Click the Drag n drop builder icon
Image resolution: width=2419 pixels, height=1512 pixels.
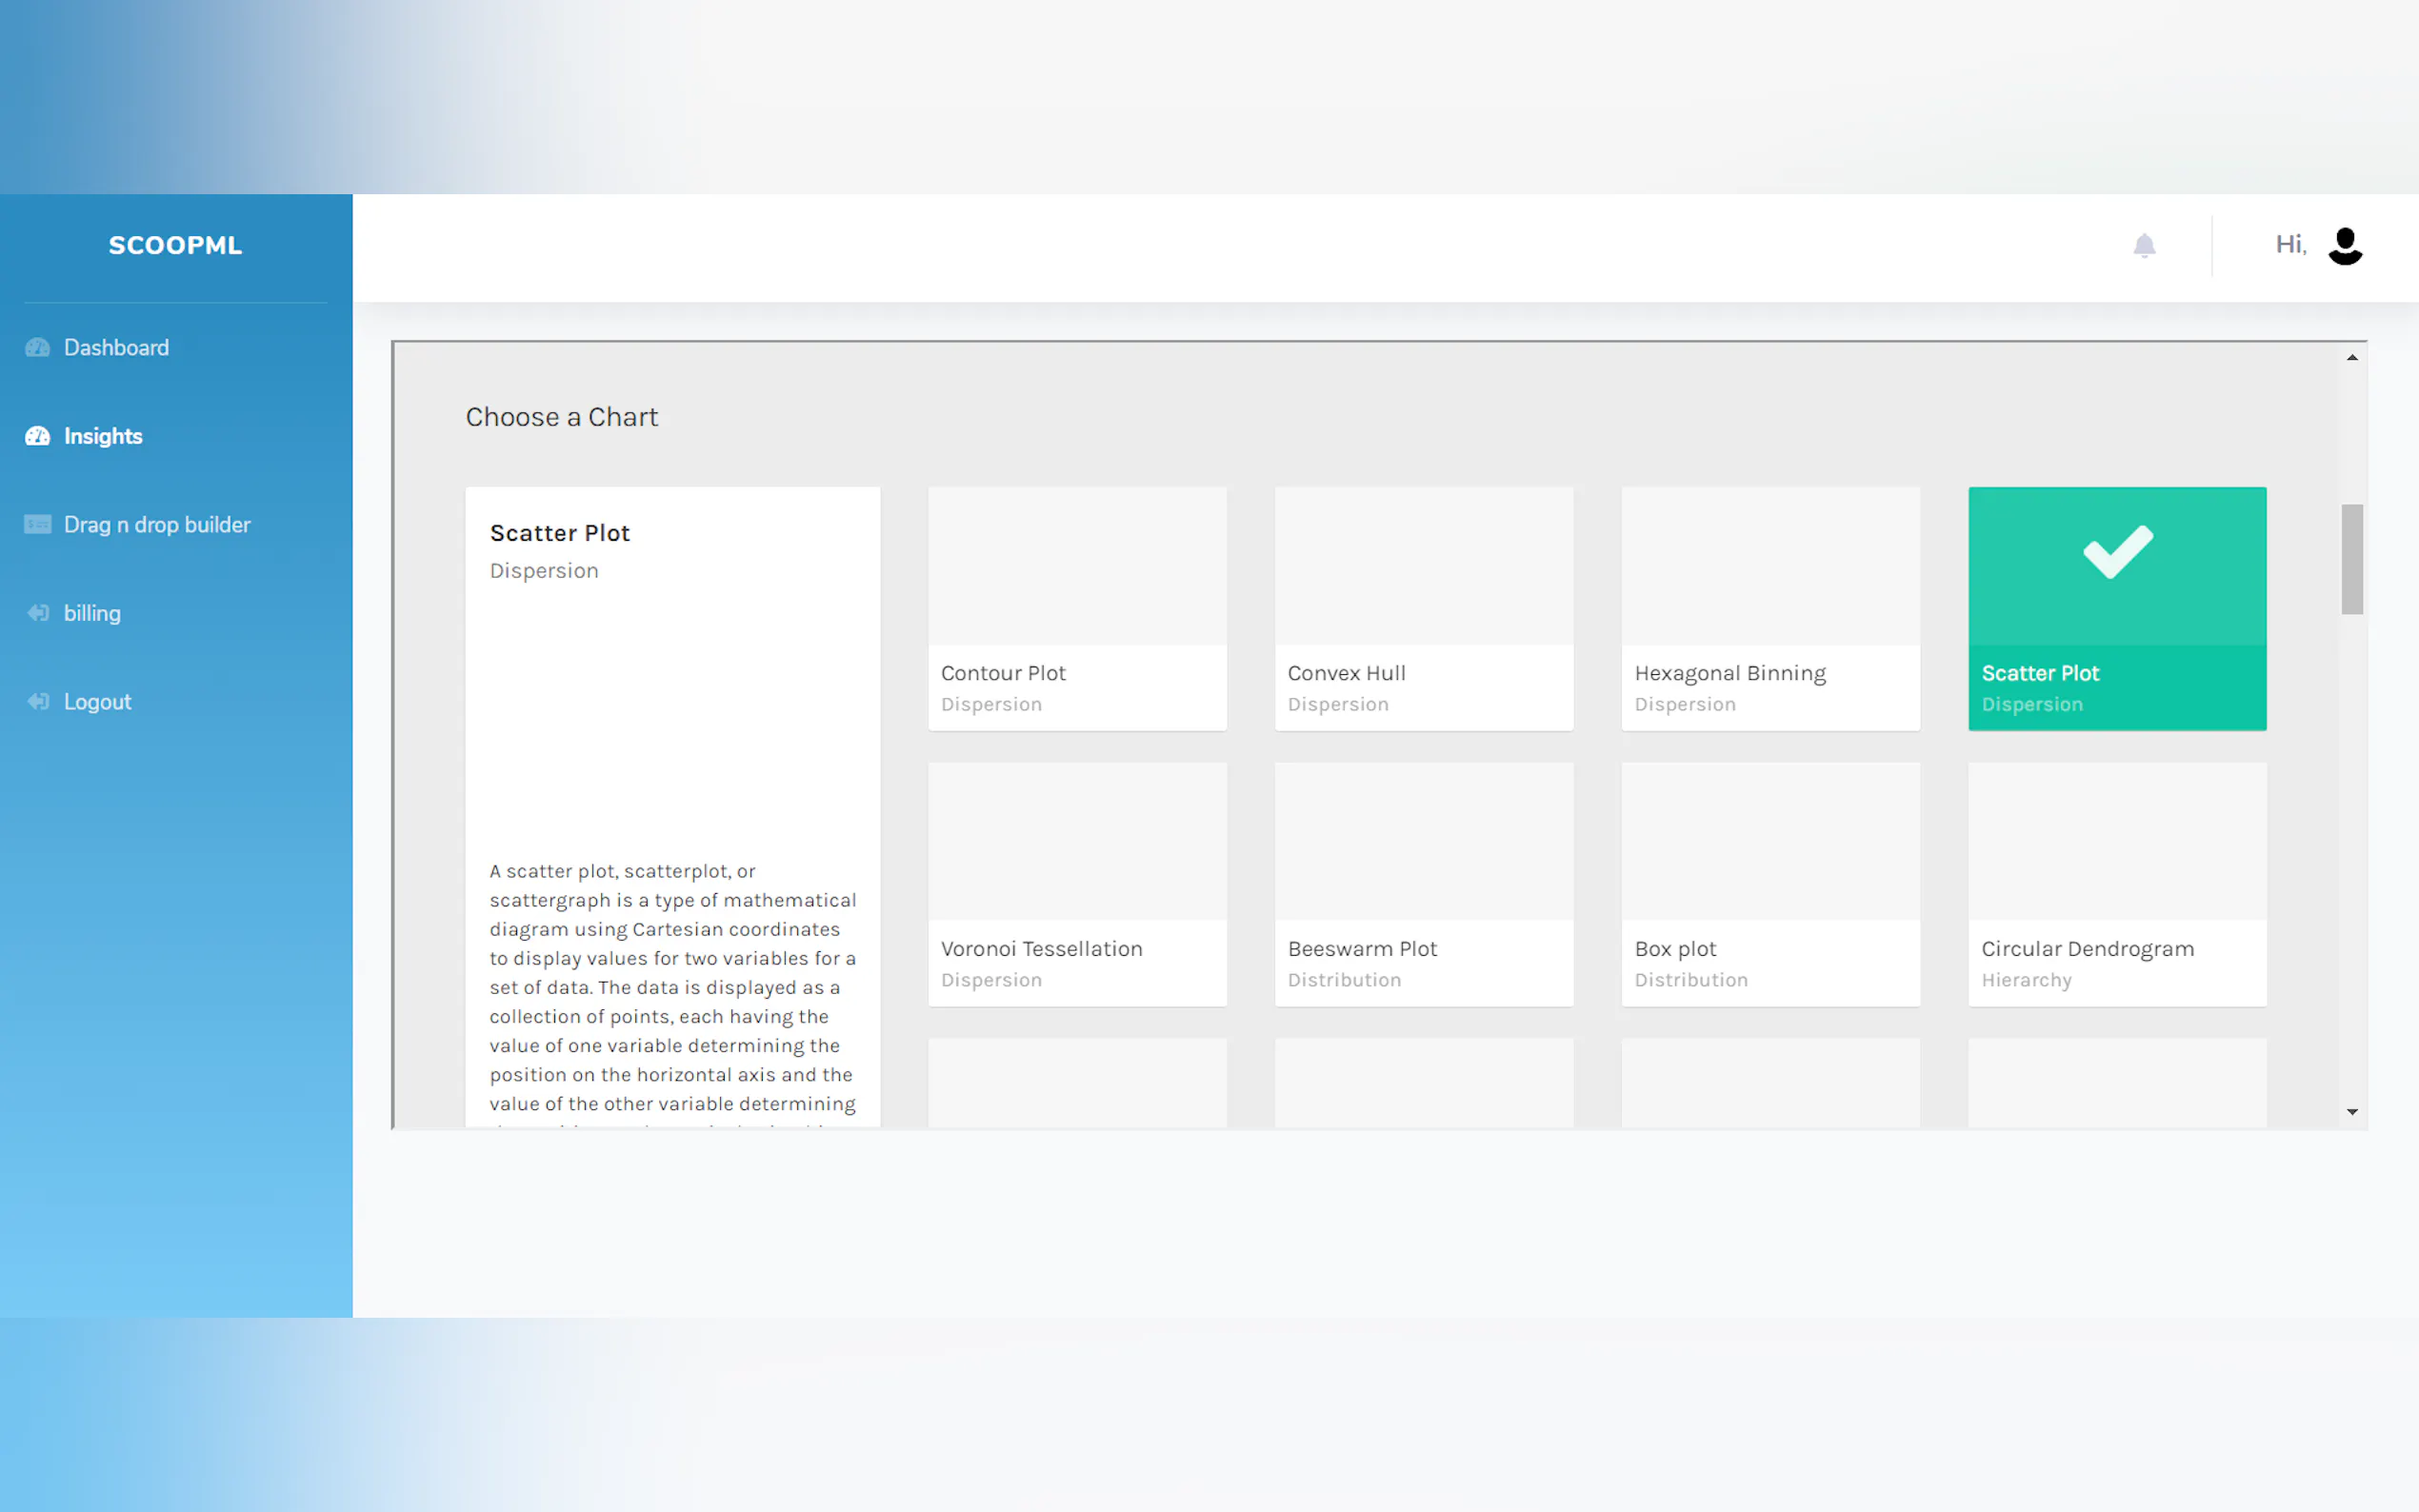[x=38, y=525]
